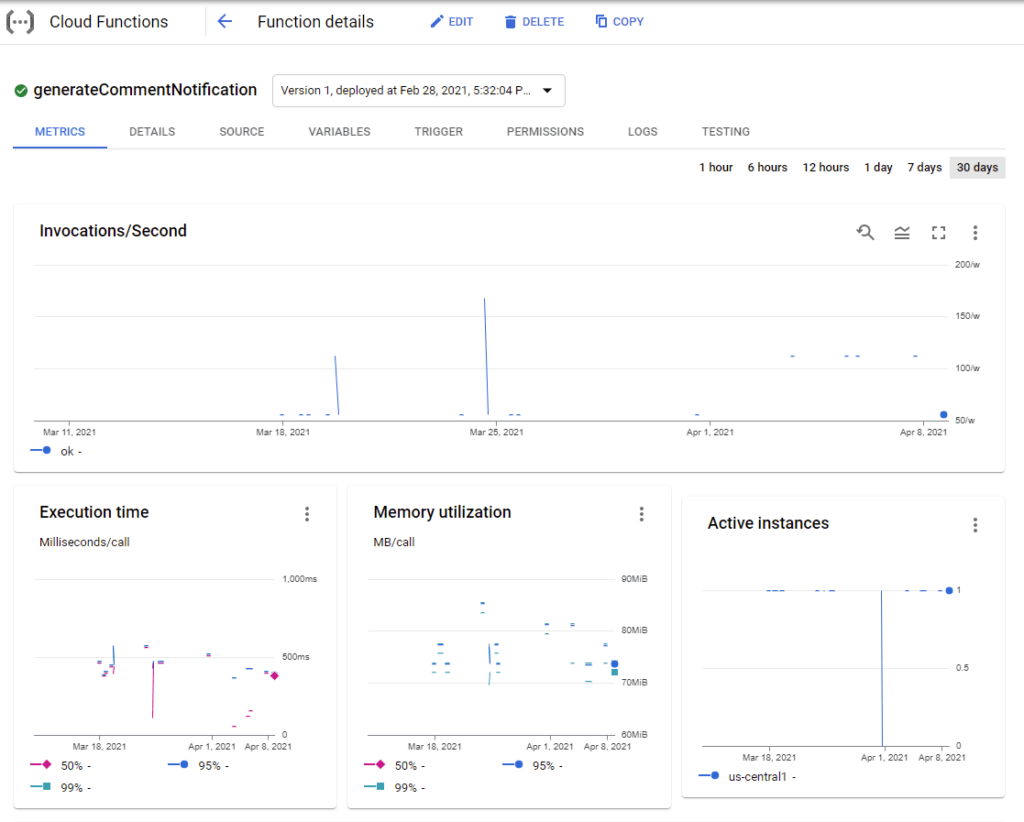Open the Invocations/Second more options menu
The height and width of the screenshot is (822, 1024).
tap(975, 232)
